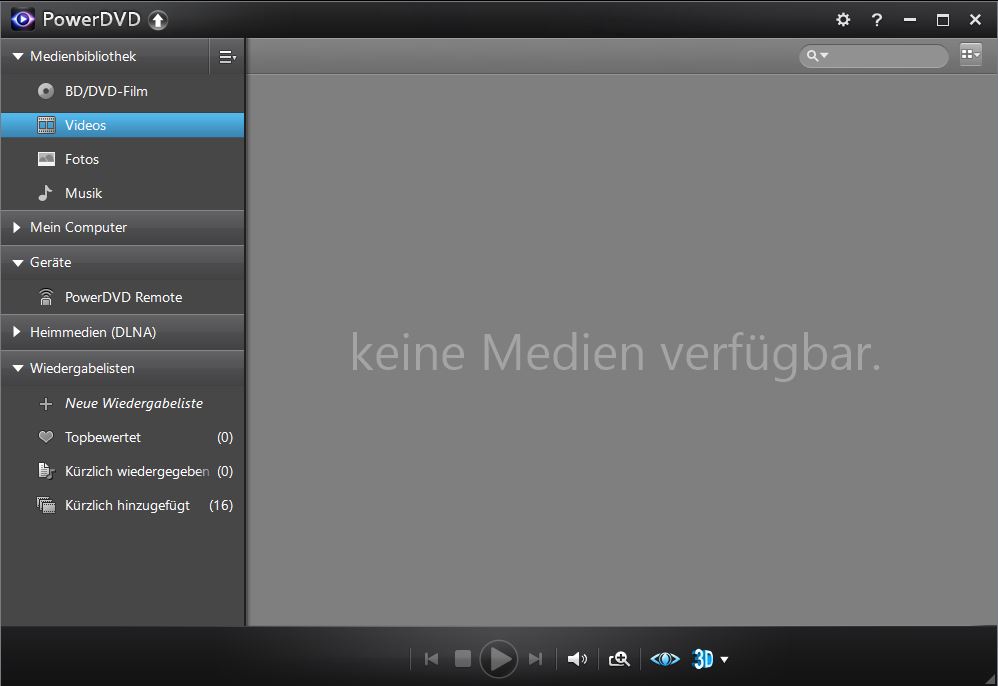Image resolution: width=998 pixels, height=686 pixels.
Task: Click the remote icon beside PowerDVD Remote
Action: click(46, 297)
